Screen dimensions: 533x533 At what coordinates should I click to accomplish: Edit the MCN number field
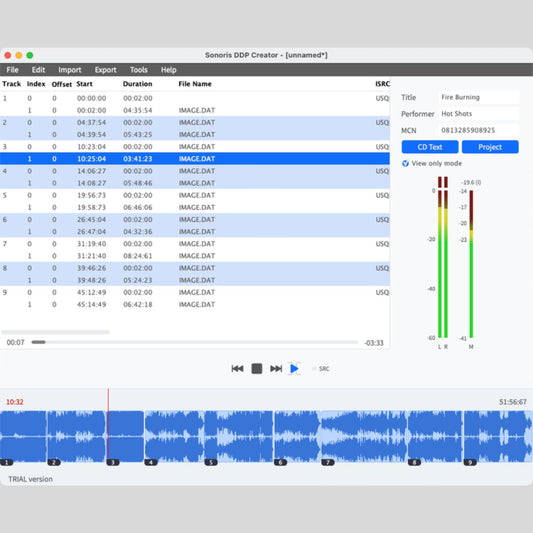[479, 130]
